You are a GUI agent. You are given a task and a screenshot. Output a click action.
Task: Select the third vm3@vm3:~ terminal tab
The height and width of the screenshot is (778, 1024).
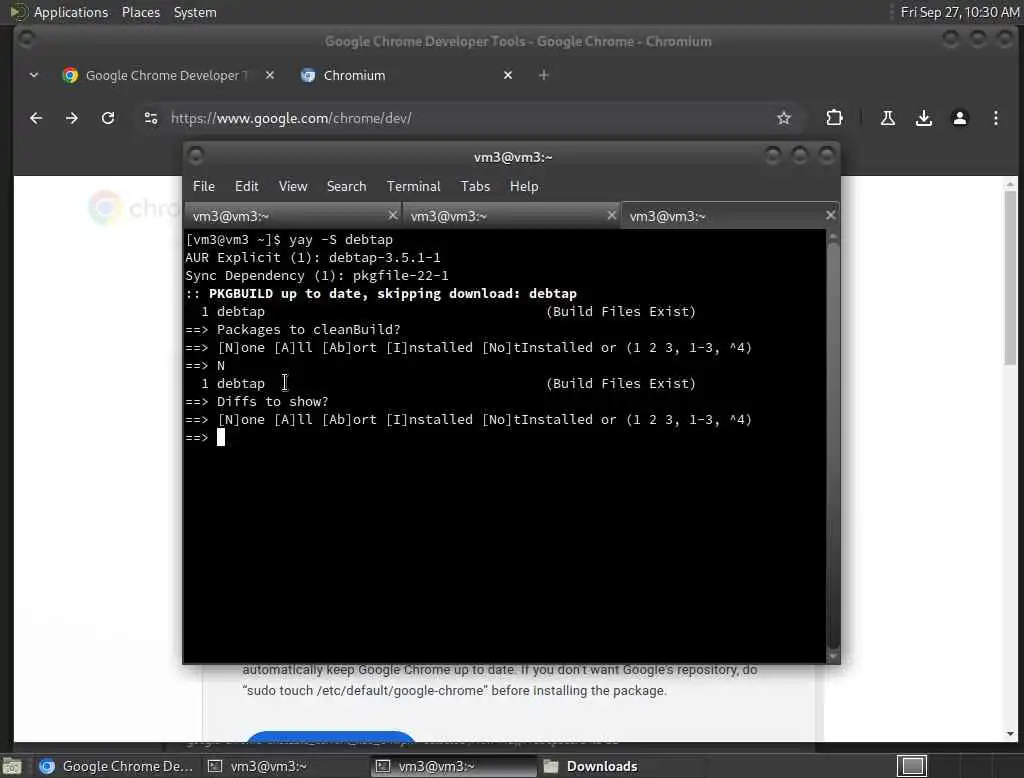click(x=730, y=216)
